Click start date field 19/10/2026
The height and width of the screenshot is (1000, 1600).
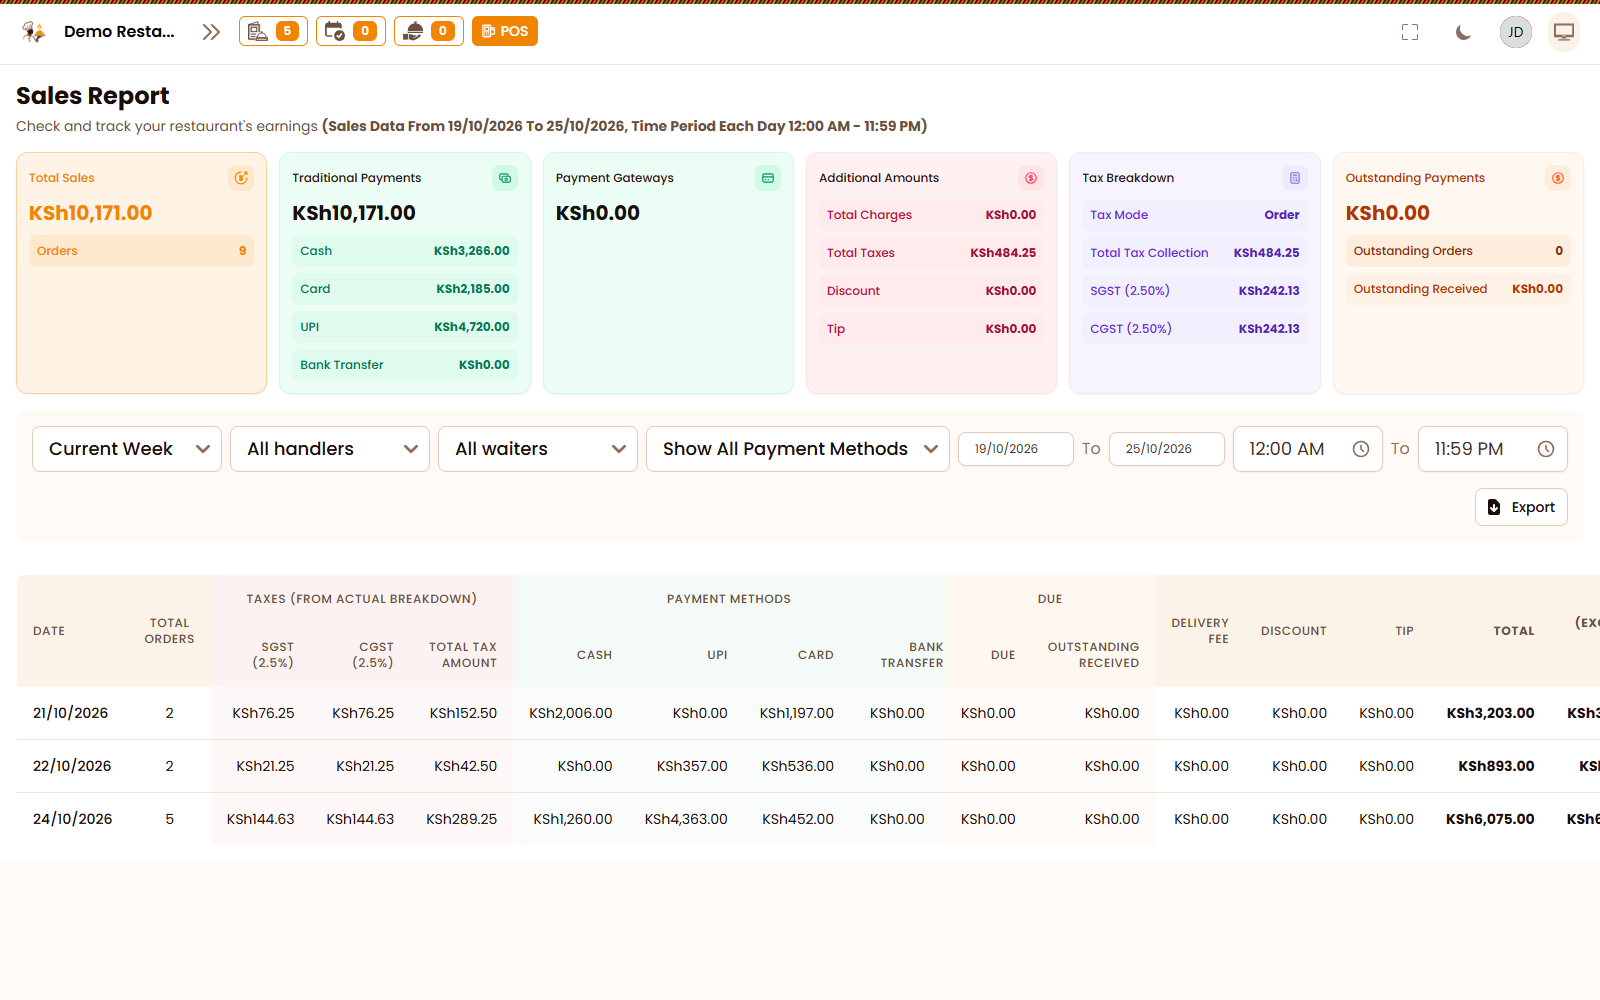[1016, 449]
